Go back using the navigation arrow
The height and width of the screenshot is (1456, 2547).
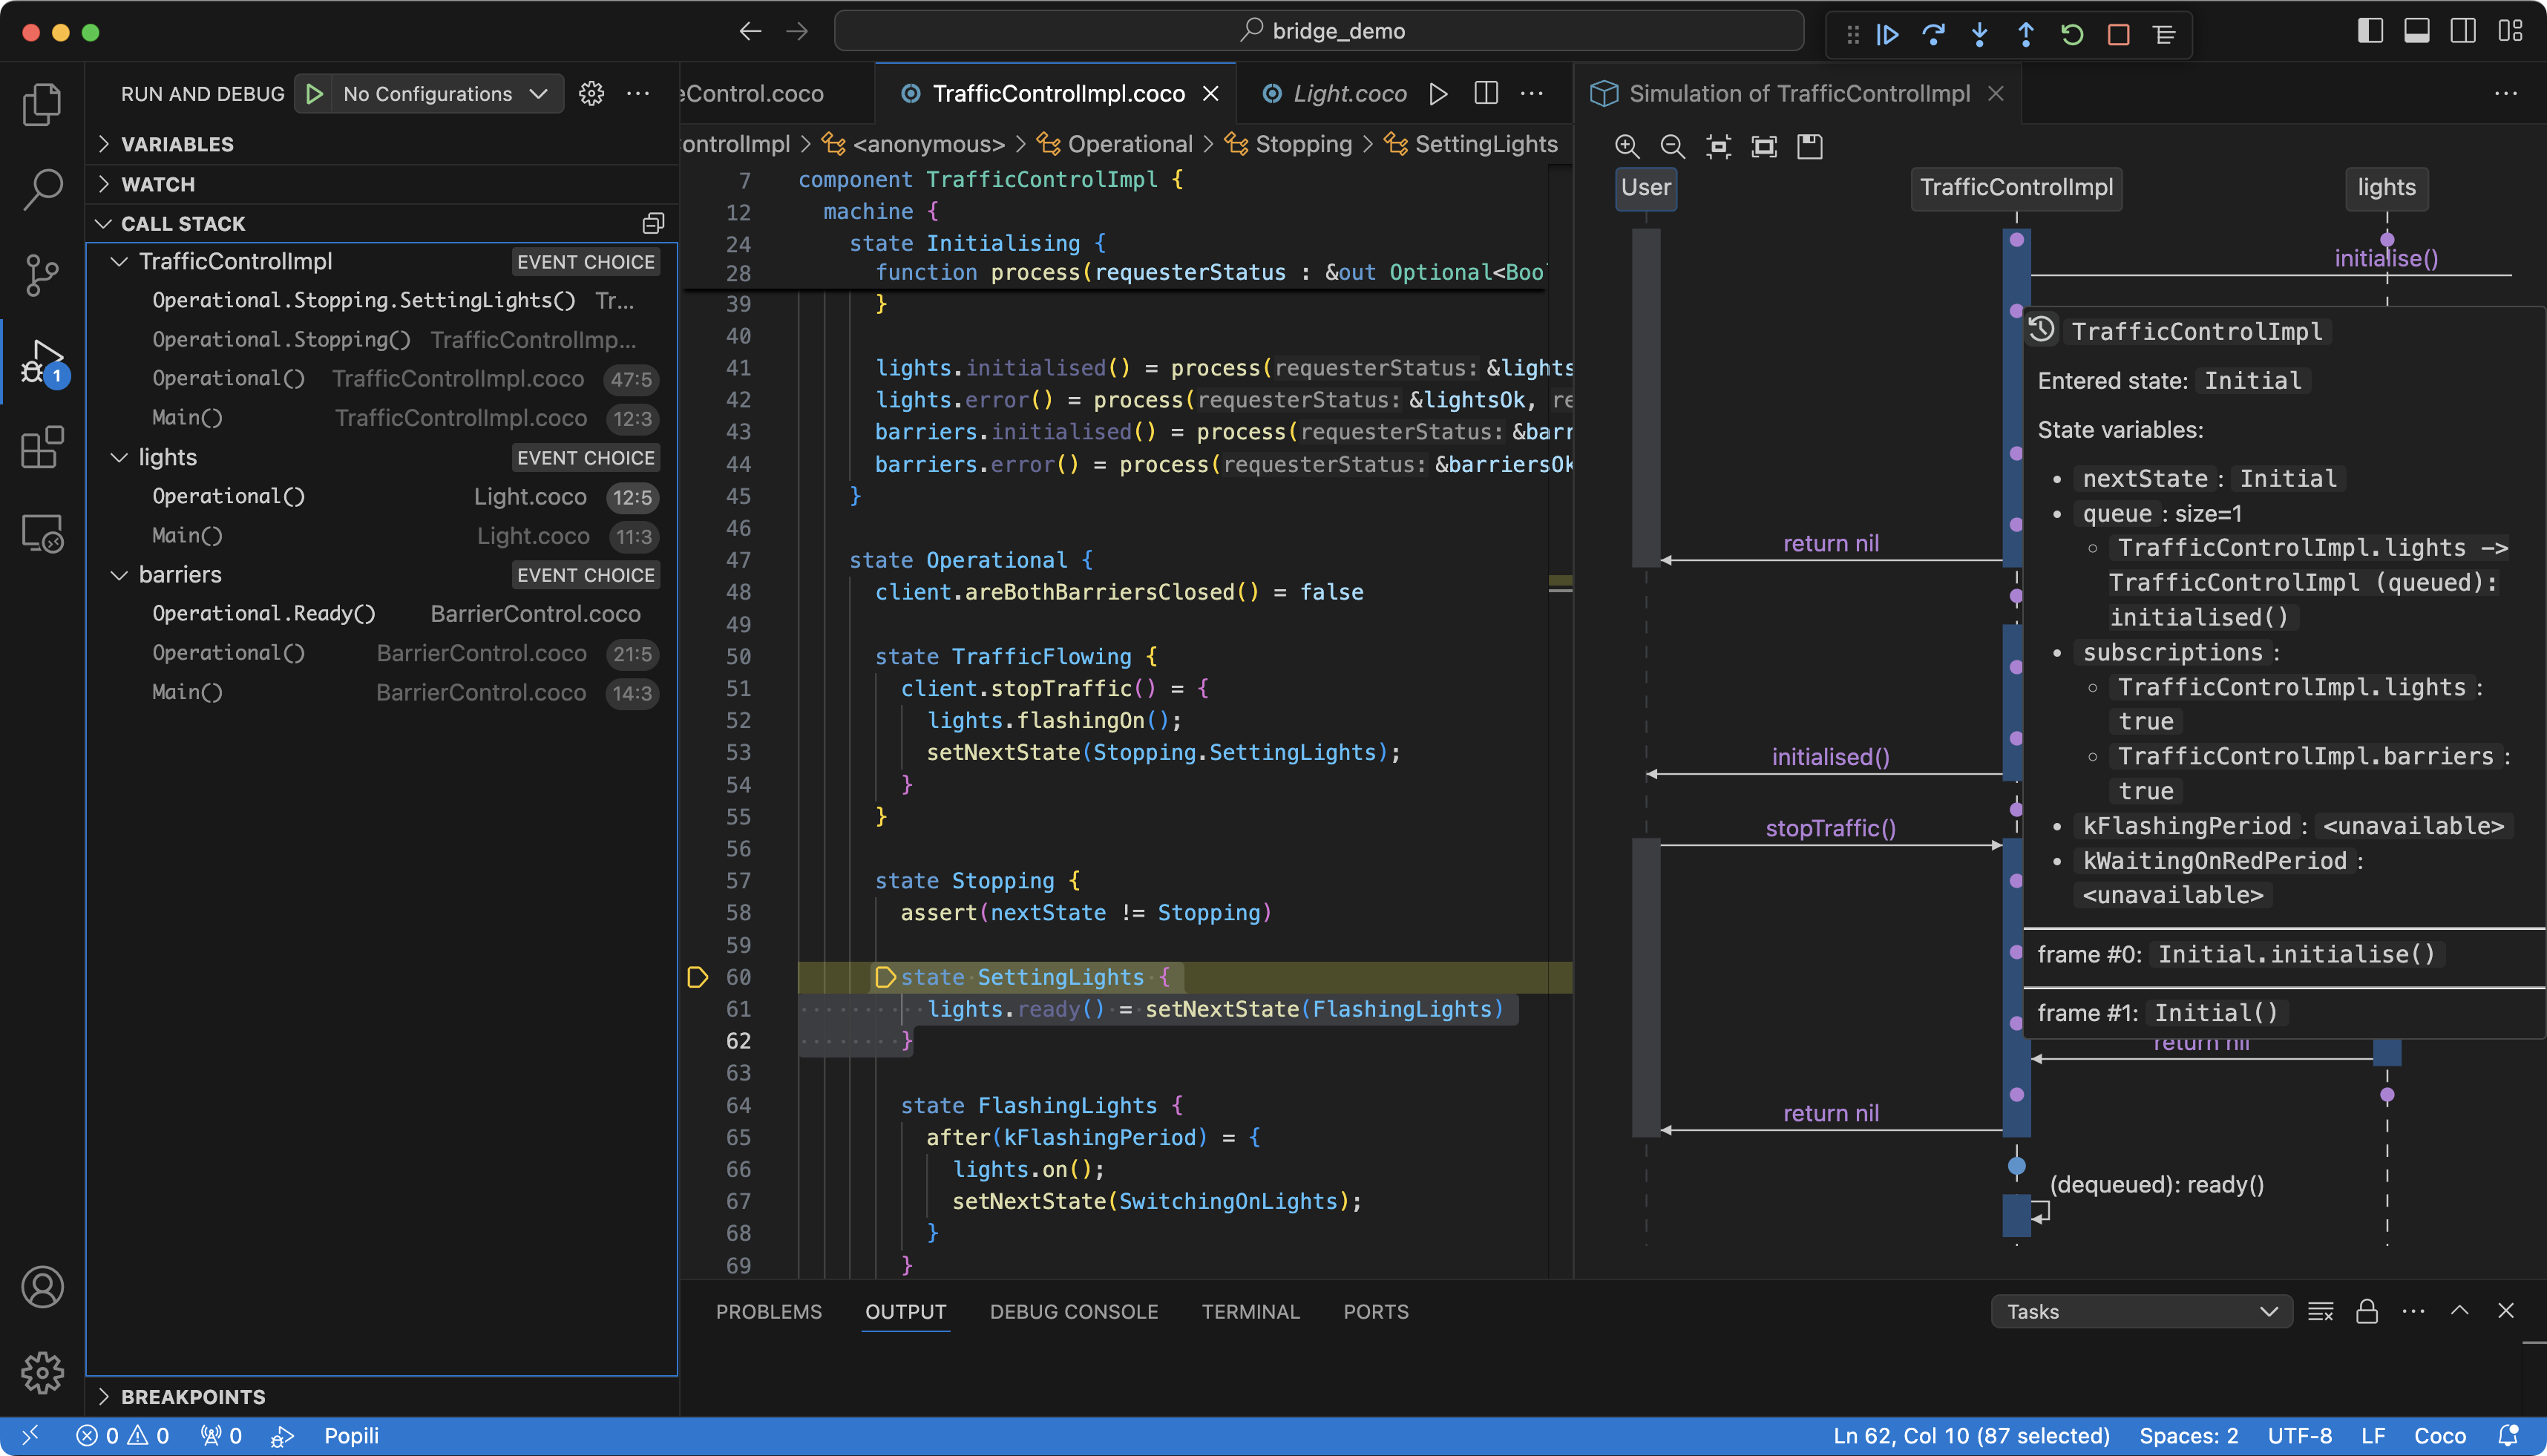click(x=750, y=32)
